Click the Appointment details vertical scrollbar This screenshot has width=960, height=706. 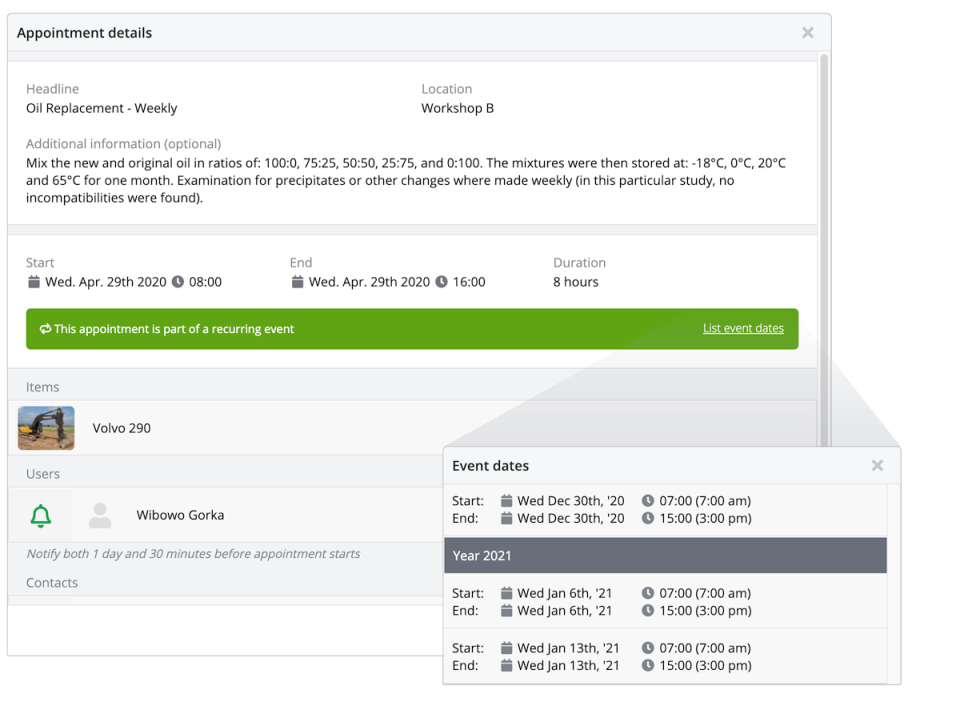pyautogui.click(x=824, y=250)
